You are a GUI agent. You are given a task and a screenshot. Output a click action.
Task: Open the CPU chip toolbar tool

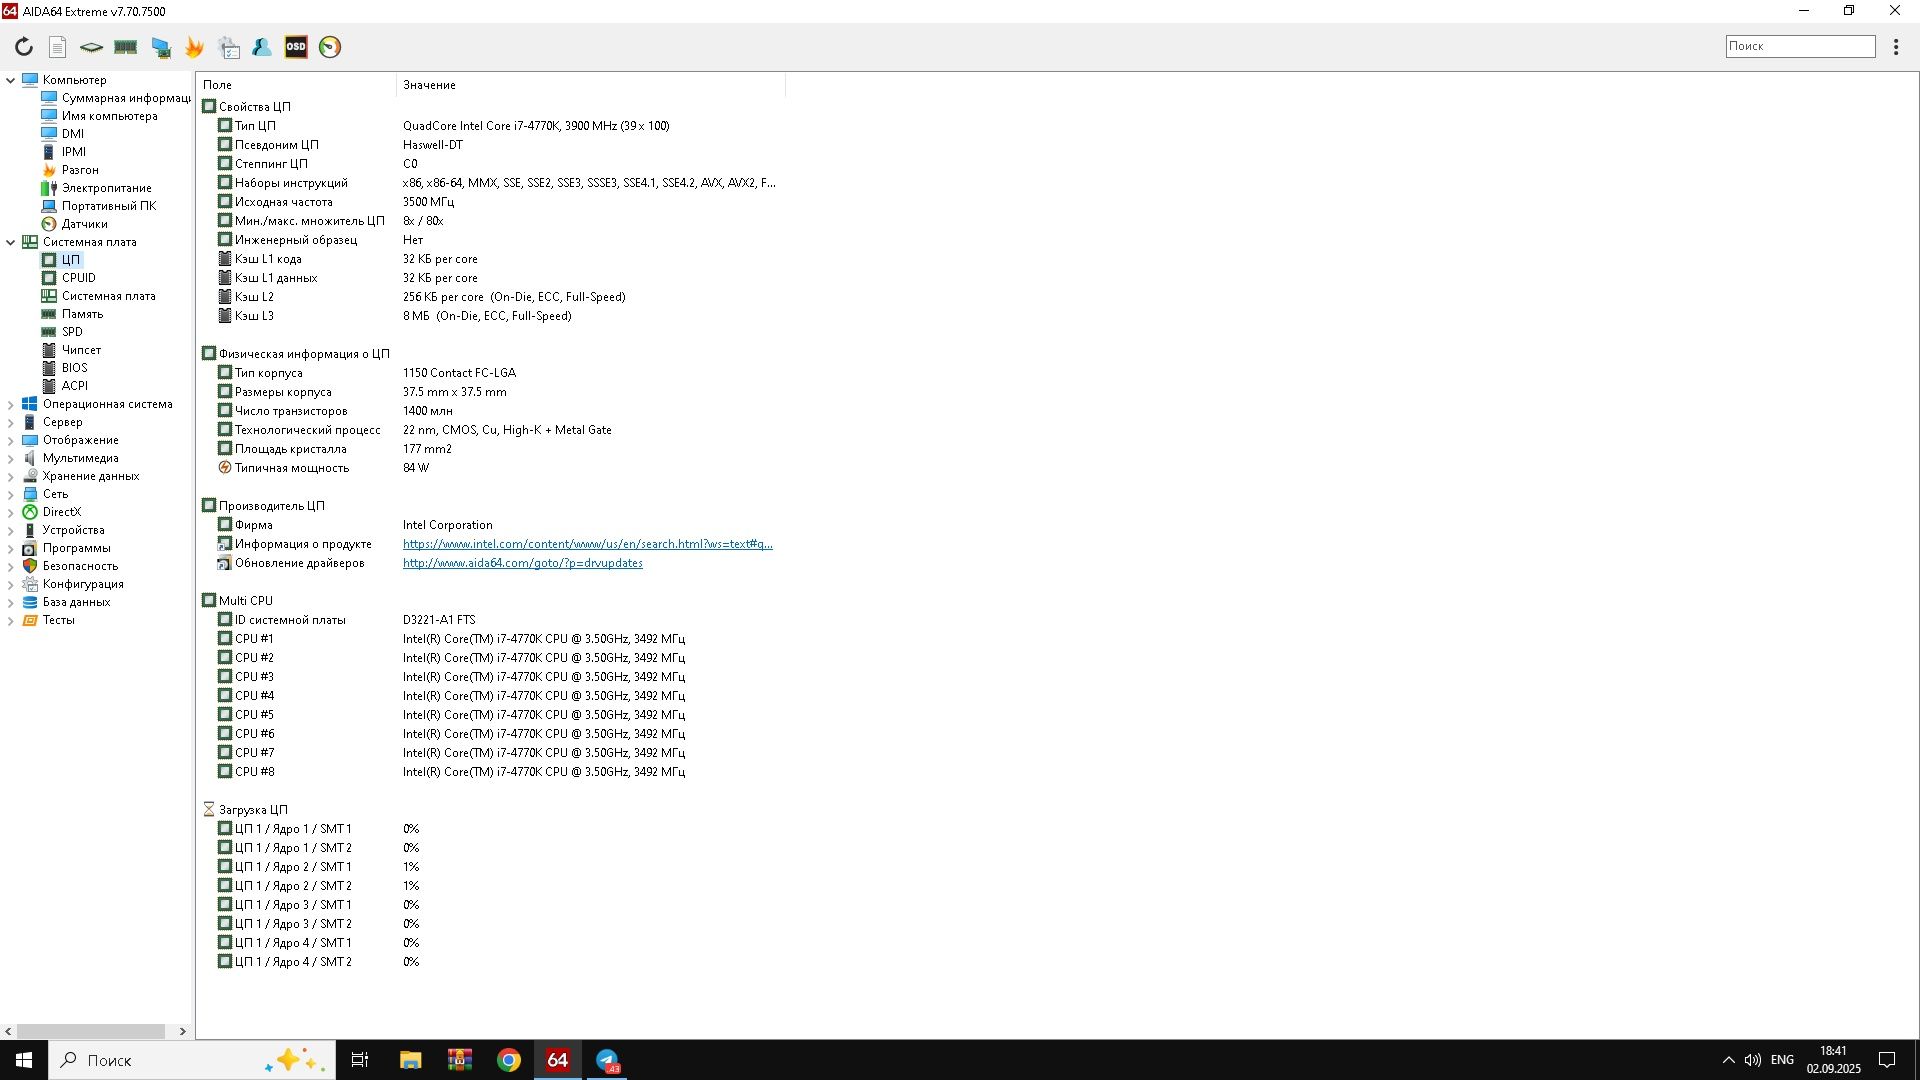point(91,47)
